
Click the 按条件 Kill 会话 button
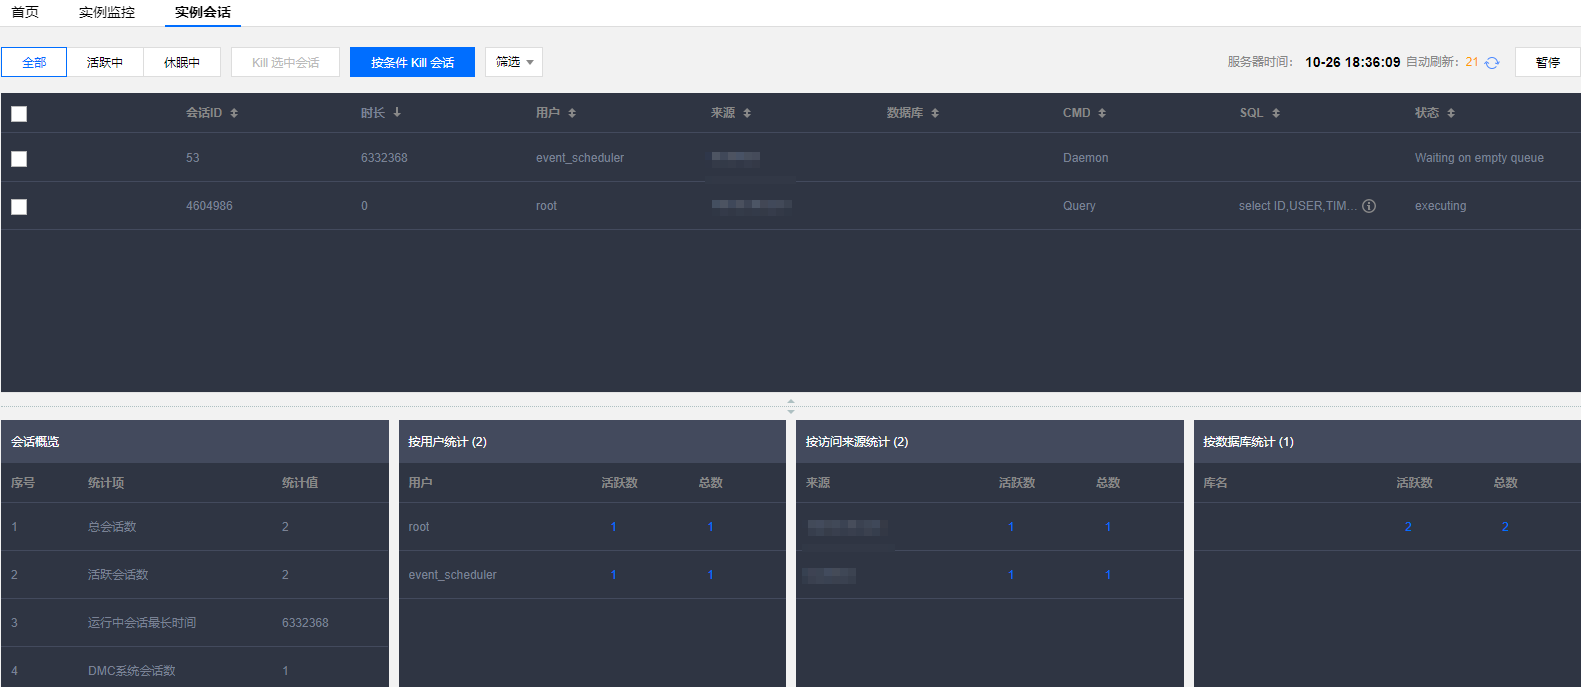(412, 62)
